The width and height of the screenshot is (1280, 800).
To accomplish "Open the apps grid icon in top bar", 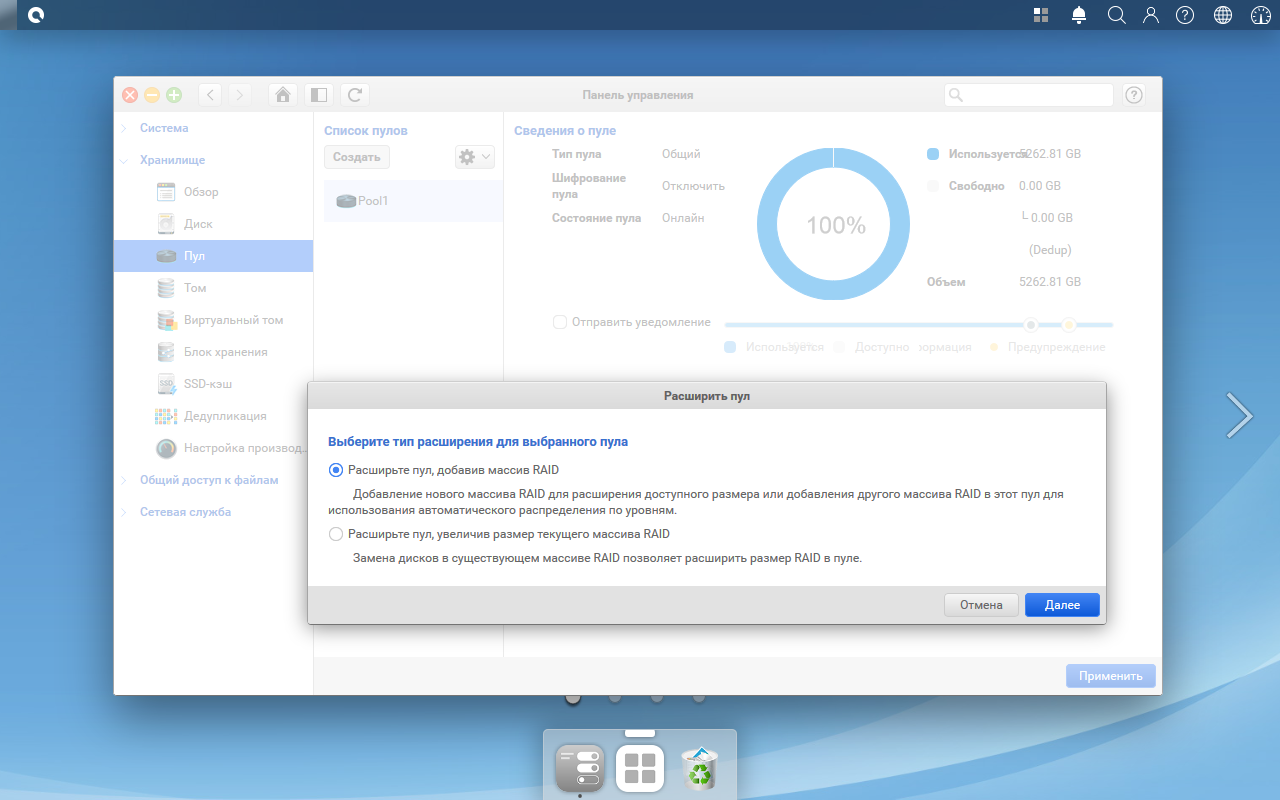I will click(1041, 15).
